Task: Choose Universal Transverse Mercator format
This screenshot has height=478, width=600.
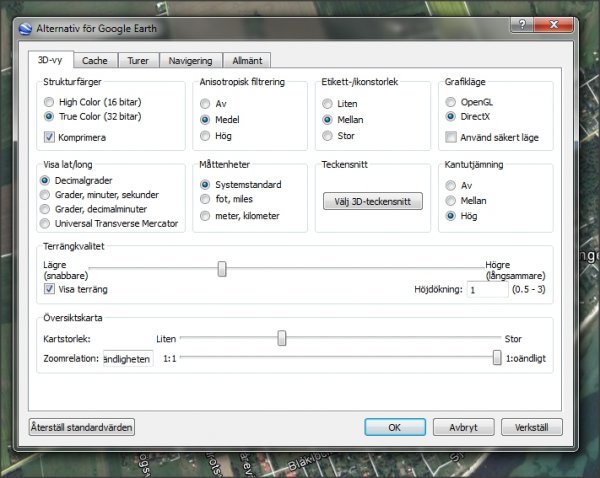Action: (46, 223)
